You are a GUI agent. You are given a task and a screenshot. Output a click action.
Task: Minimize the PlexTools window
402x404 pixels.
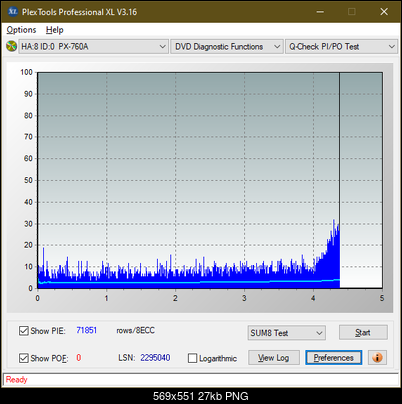pos(320,12)
